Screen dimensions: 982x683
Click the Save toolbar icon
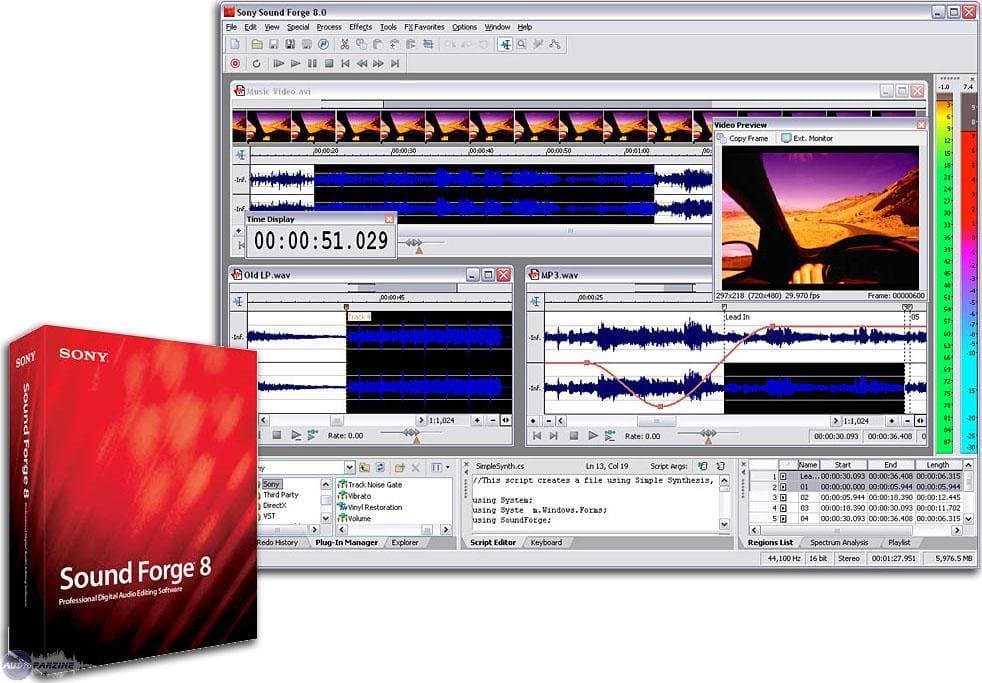pos(274,44)
